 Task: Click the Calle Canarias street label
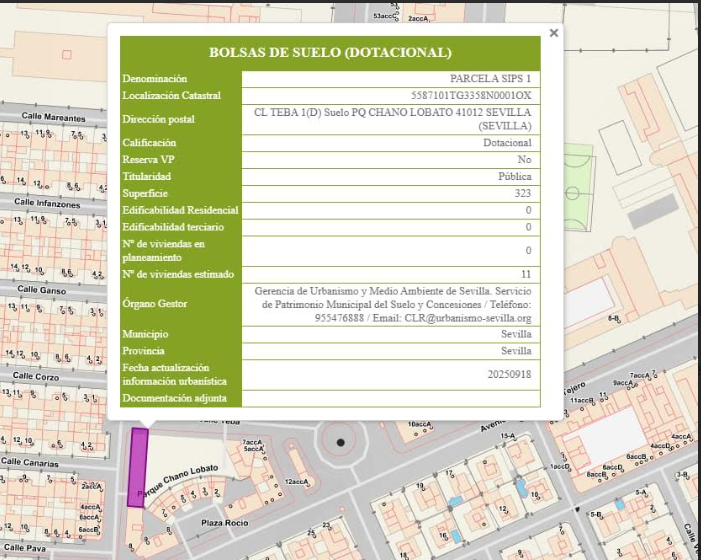[x=30, y=463]
